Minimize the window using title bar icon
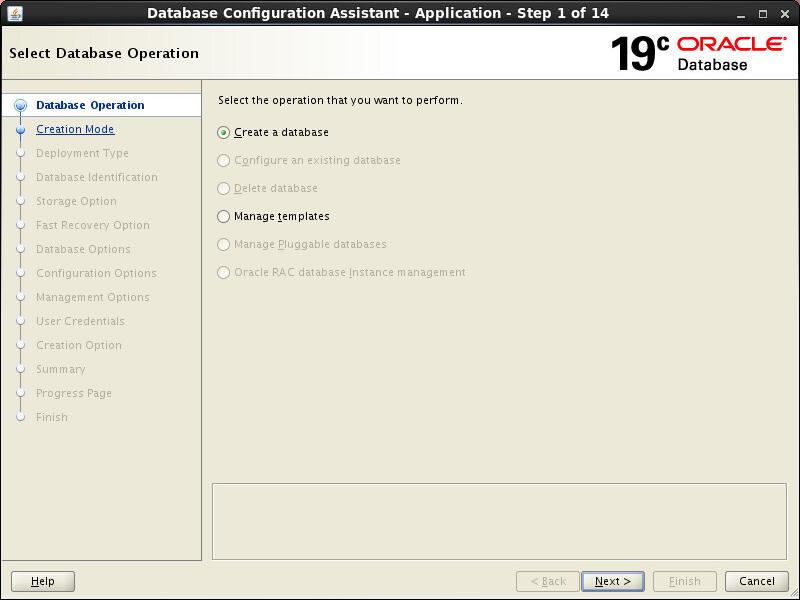Screen dimensions: 800x600 [741, 13]
